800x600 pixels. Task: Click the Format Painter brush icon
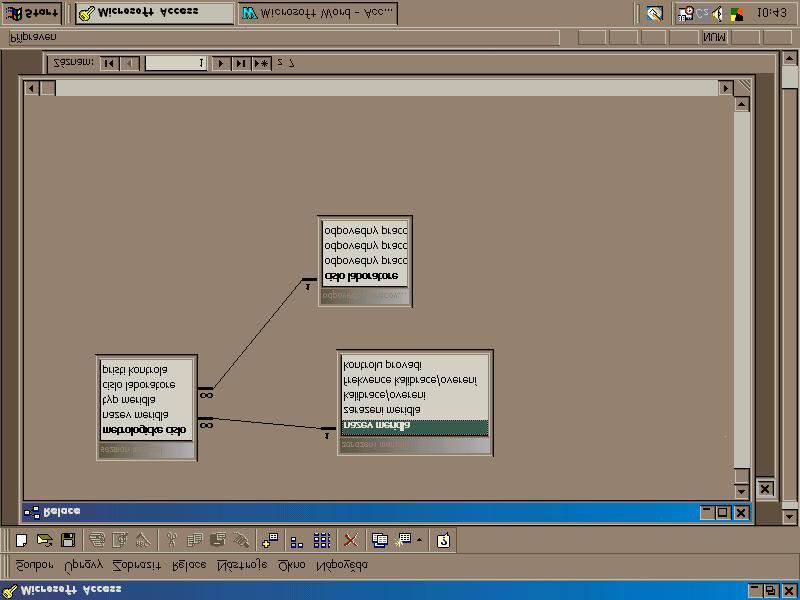pyautogui.click(x=241, y=540)
